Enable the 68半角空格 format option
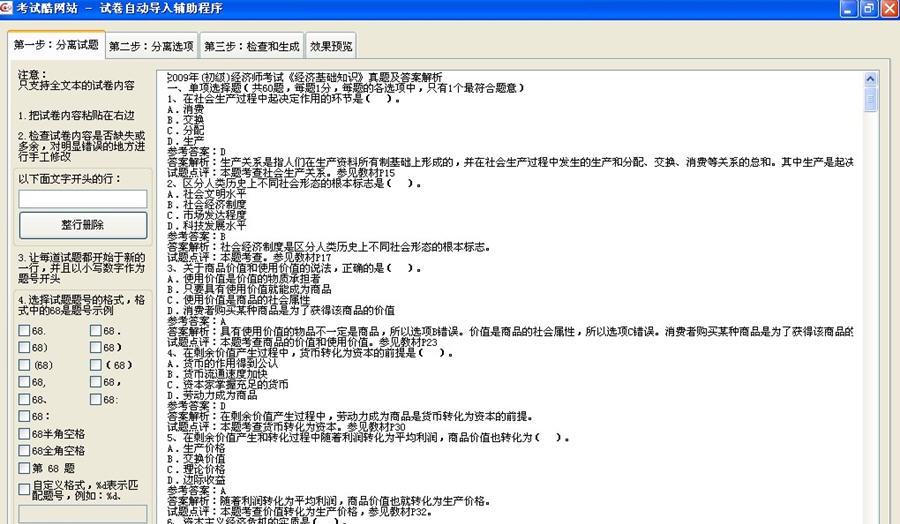The width and height of the screenshot is (900, 524). coord(24,433)
